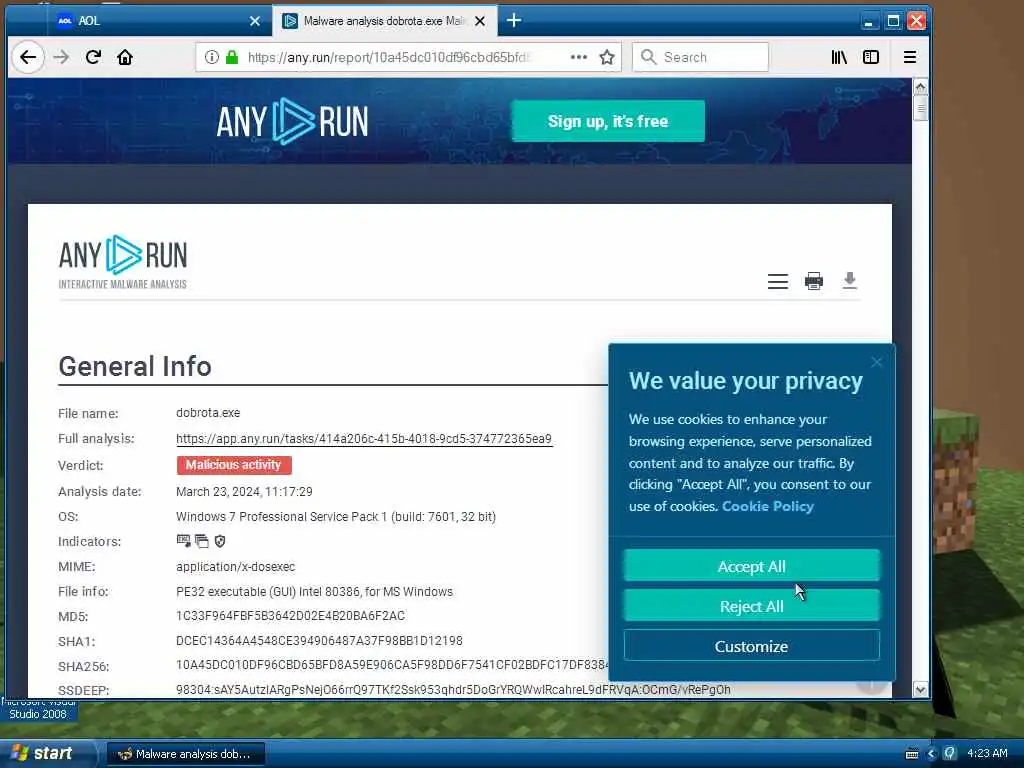
Task: Open the browser home page icon
Action: (x=125, y=57)
